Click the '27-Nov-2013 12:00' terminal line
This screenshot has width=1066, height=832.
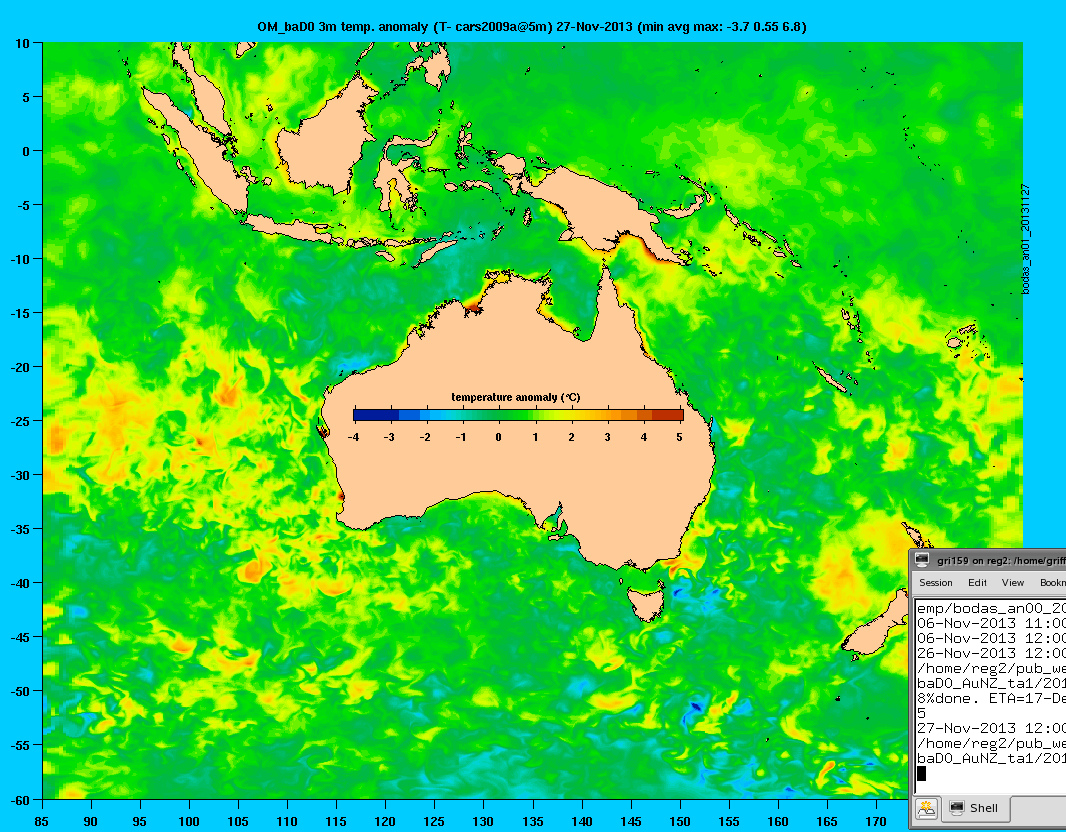[x=991, y=728]
